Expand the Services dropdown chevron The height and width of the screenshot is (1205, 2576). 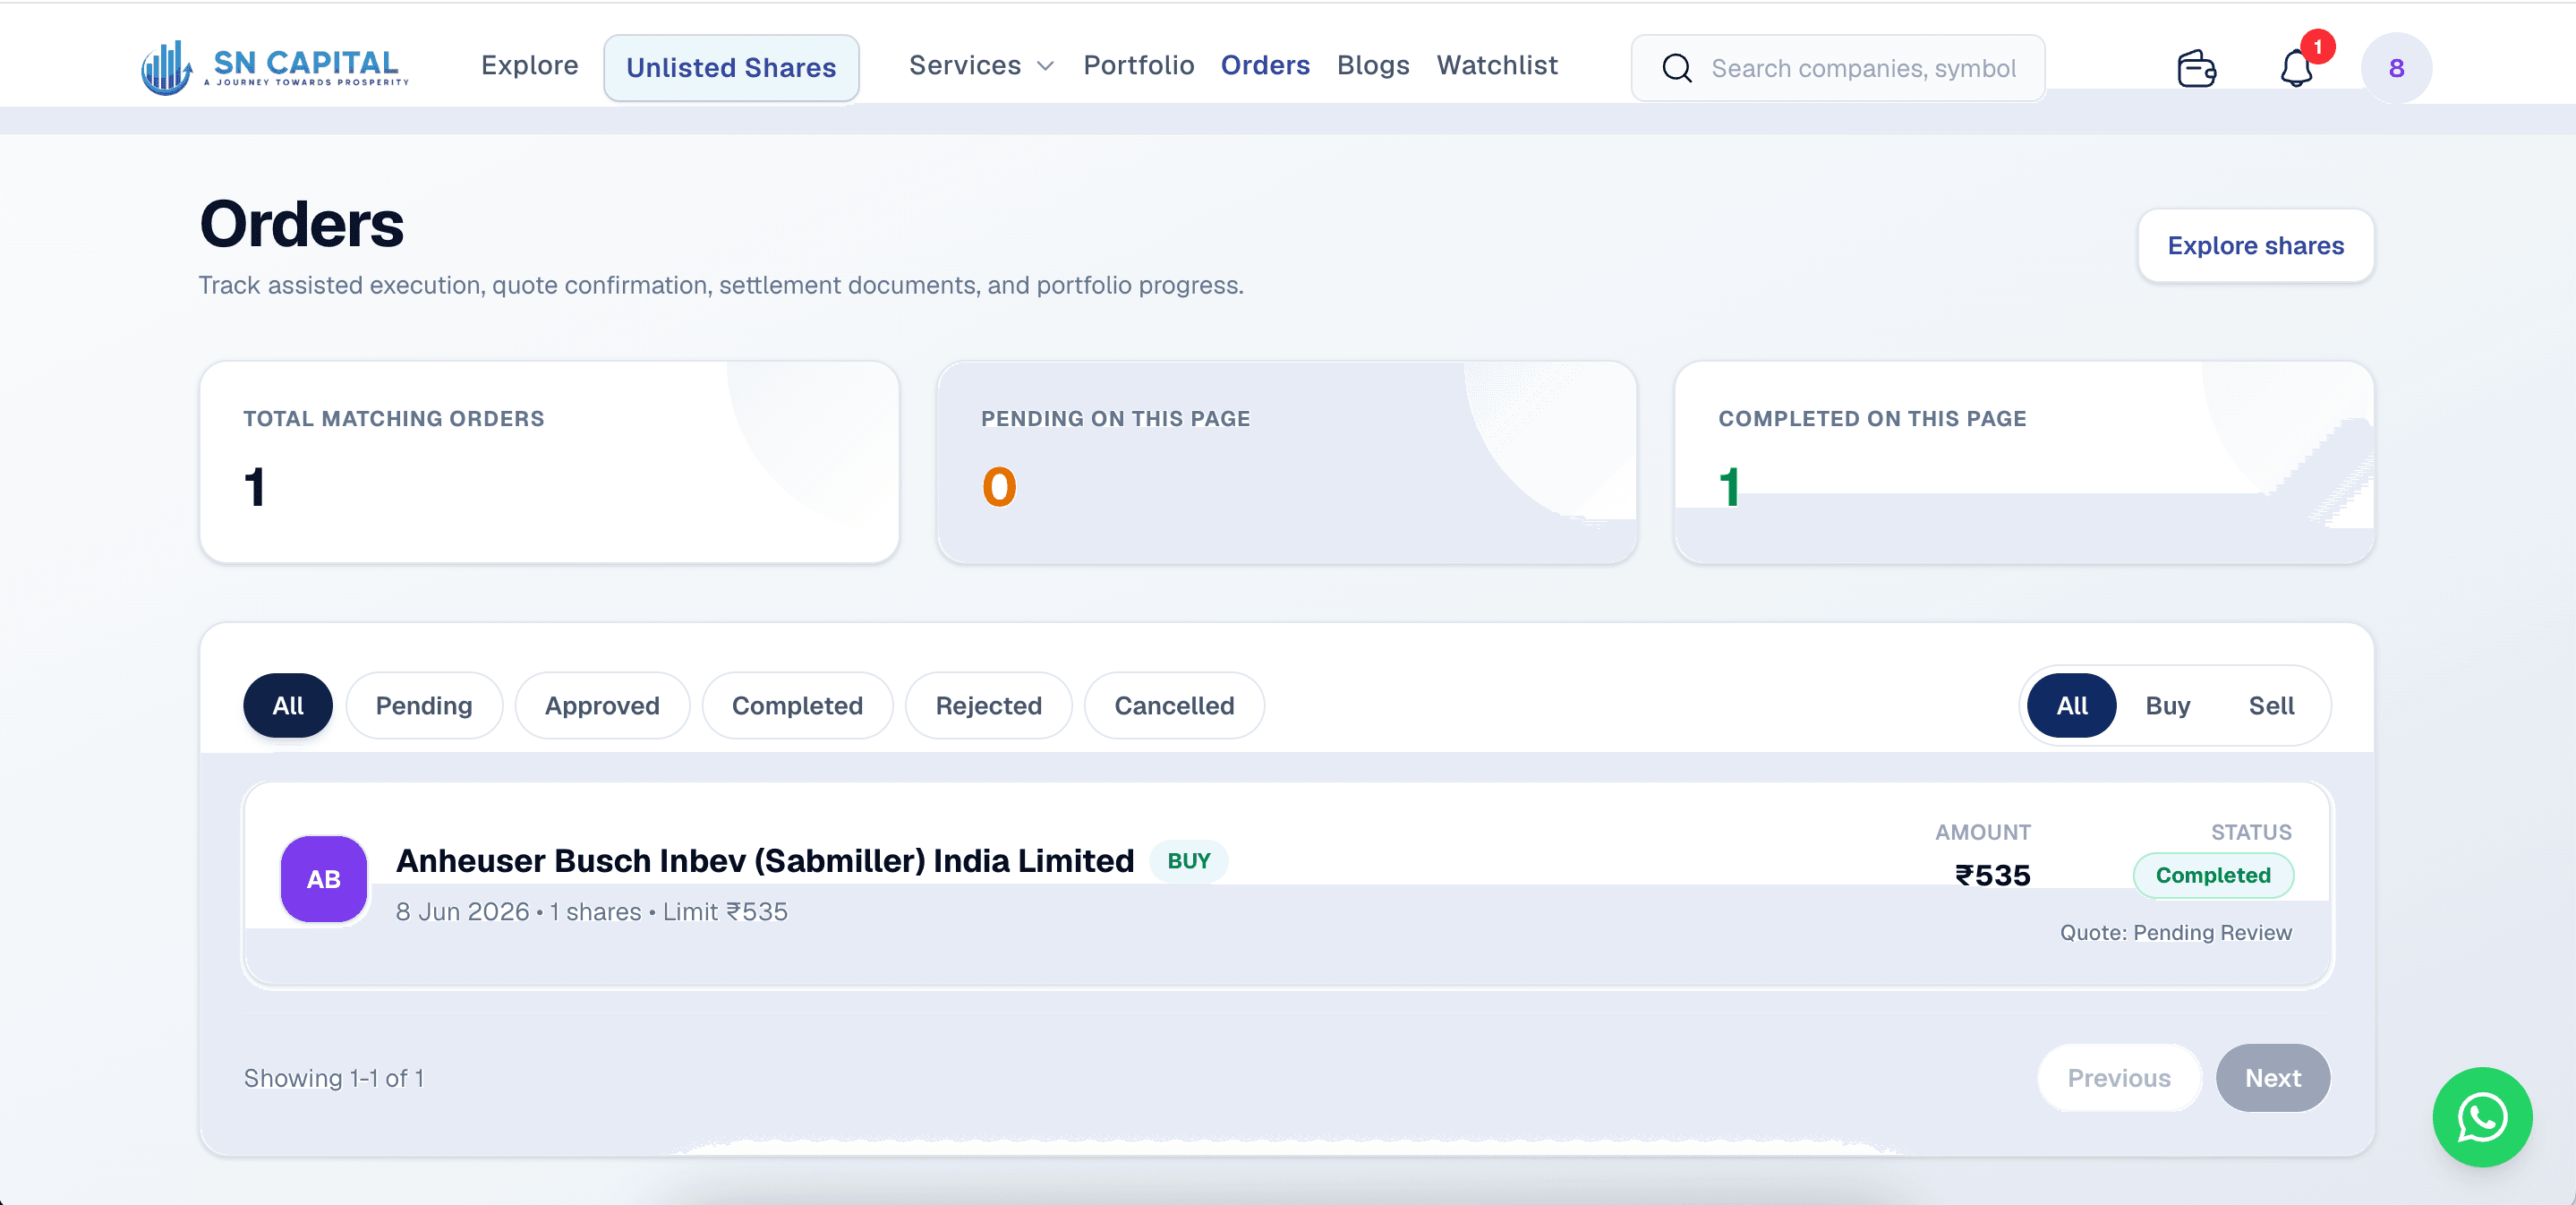[x=1046, y=66]
